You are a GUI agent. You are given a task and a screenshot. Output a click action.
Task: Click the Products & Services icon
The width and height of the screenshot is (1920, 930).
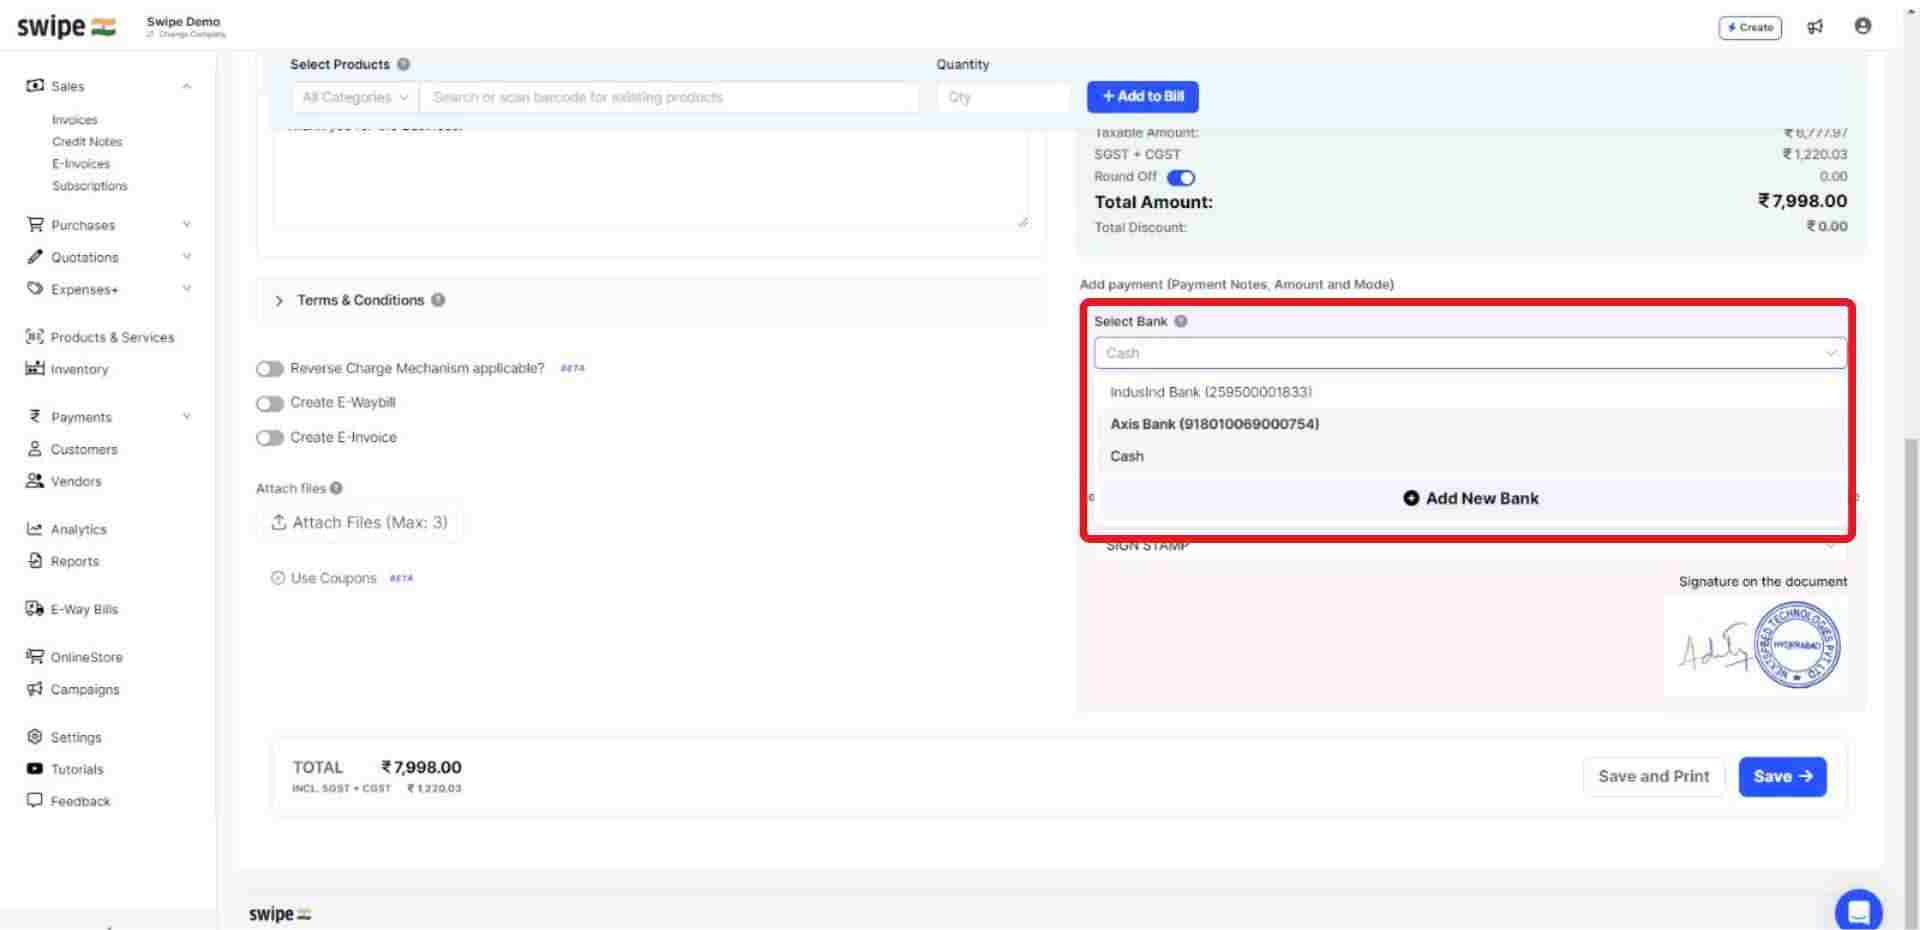coord(35,337)
